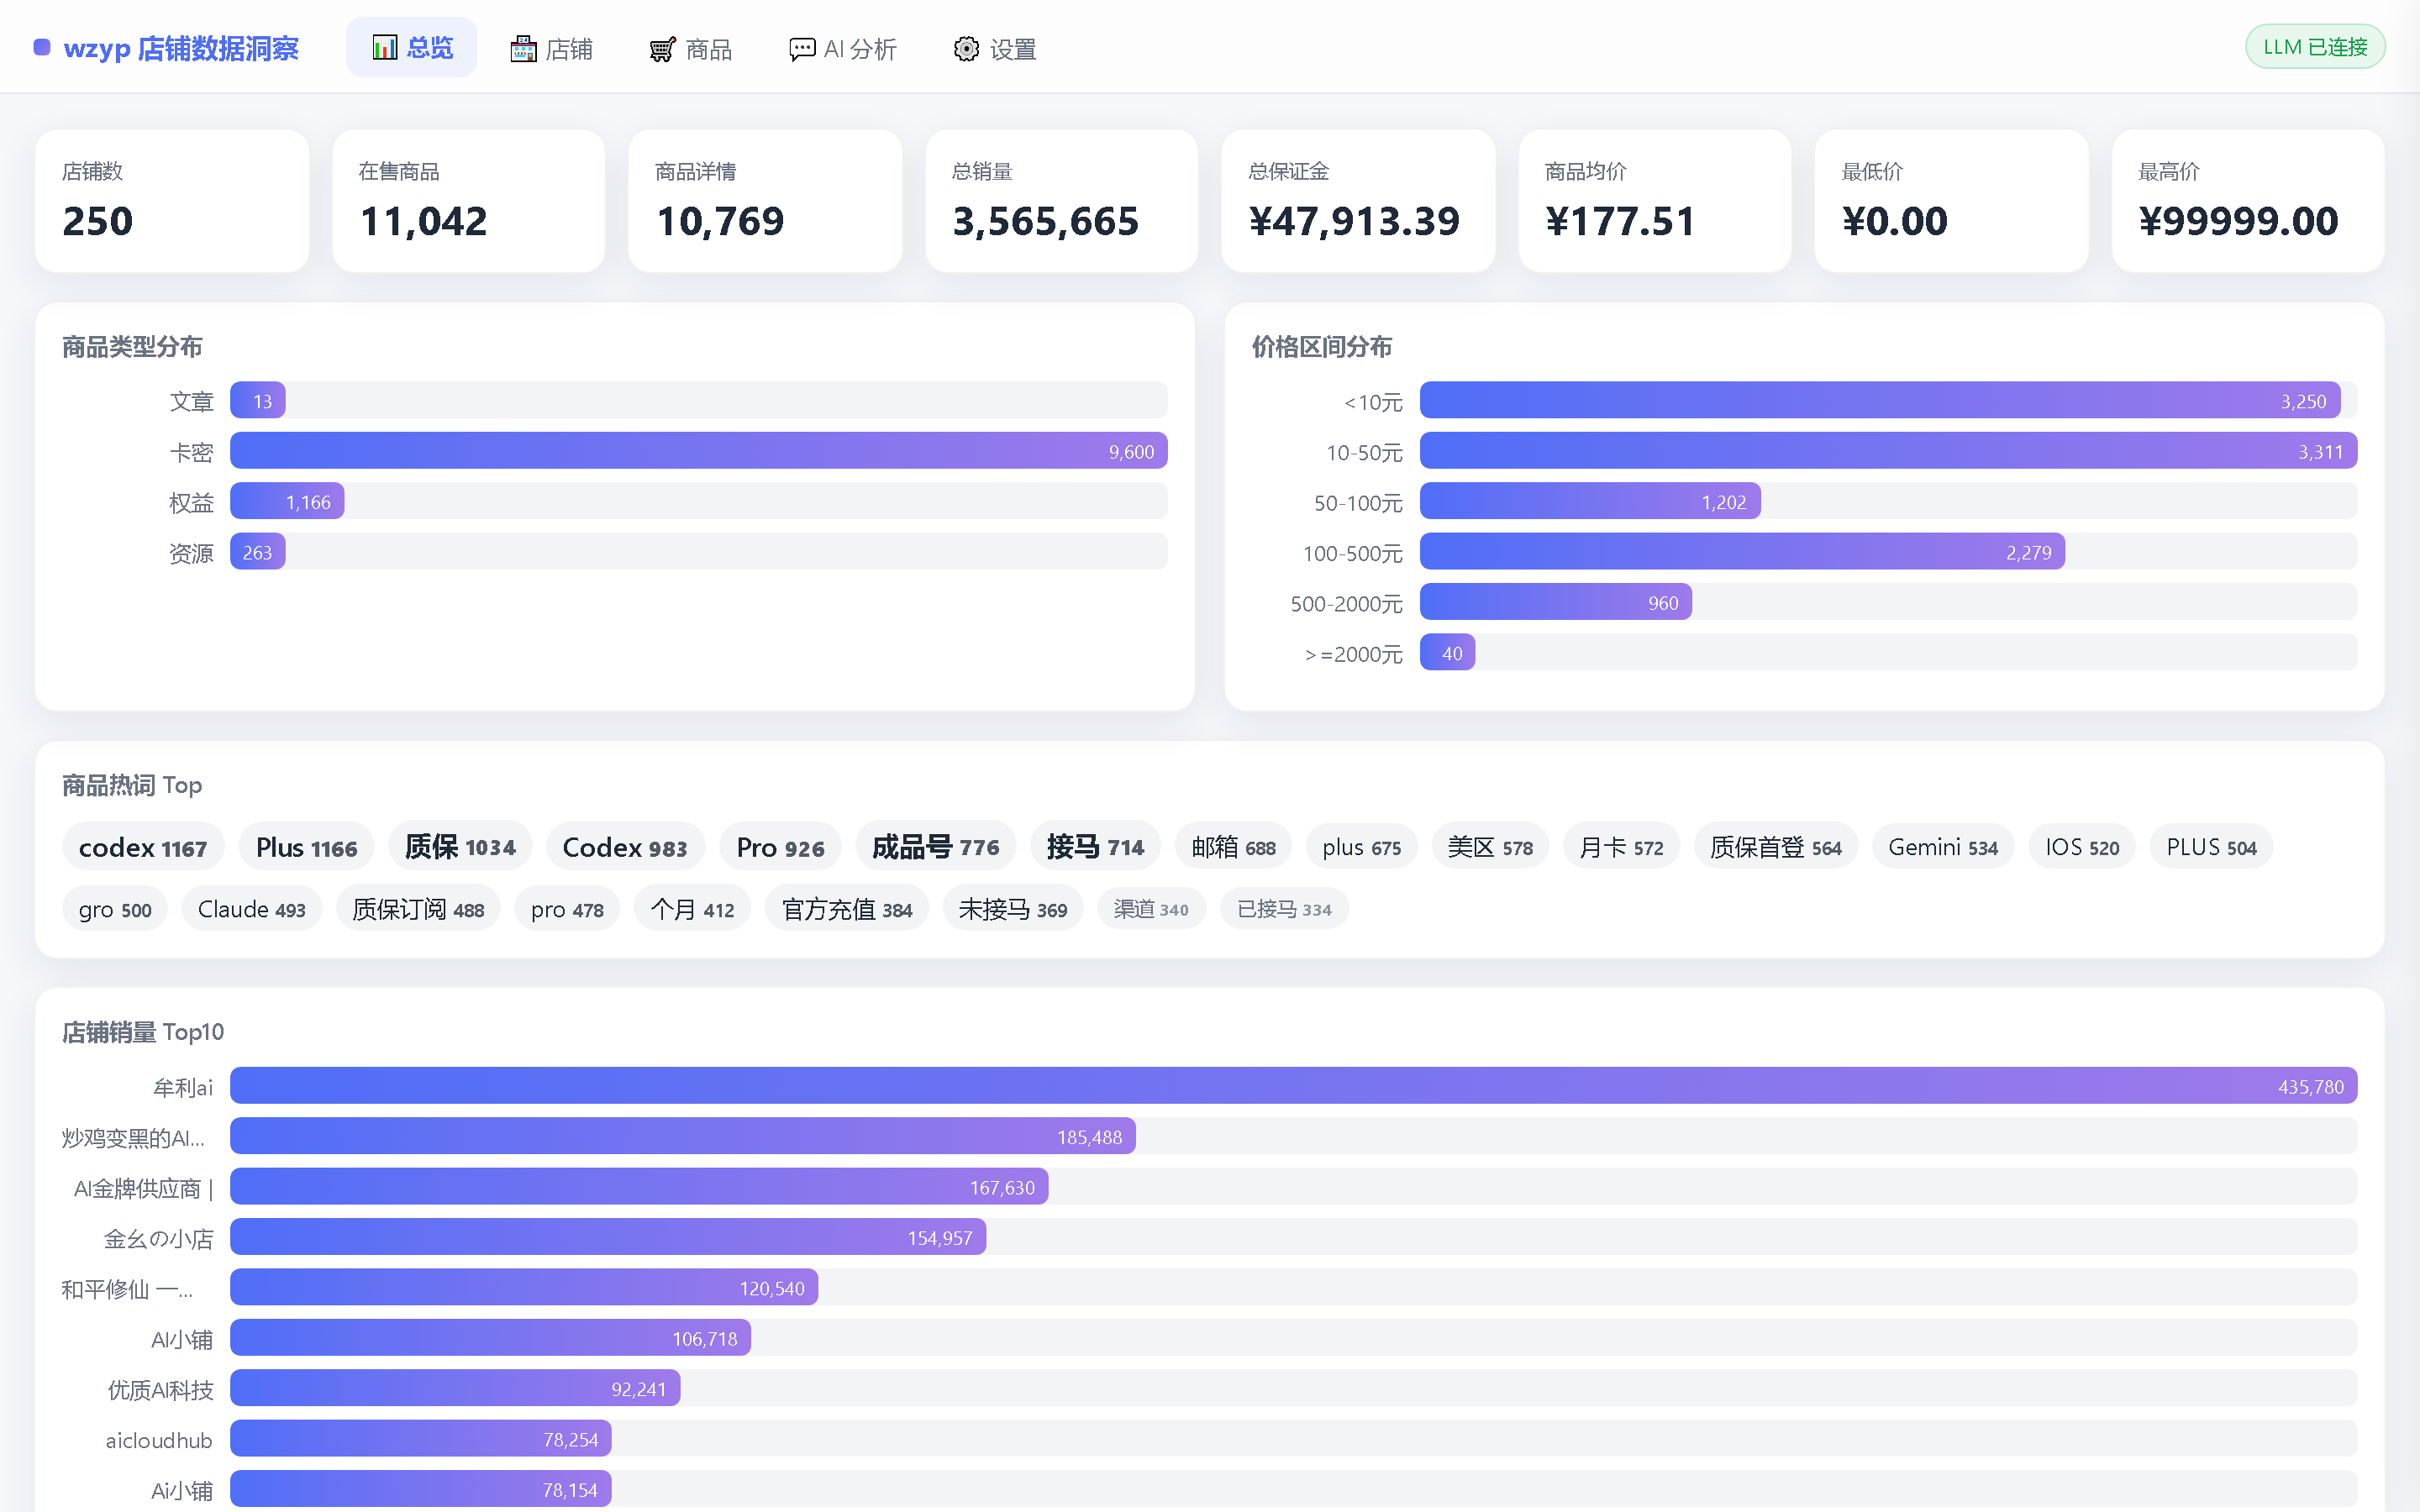The image size is (2420, 1512).
Task: Click the Gemini 534 keyword tag
Action: 1943,847
